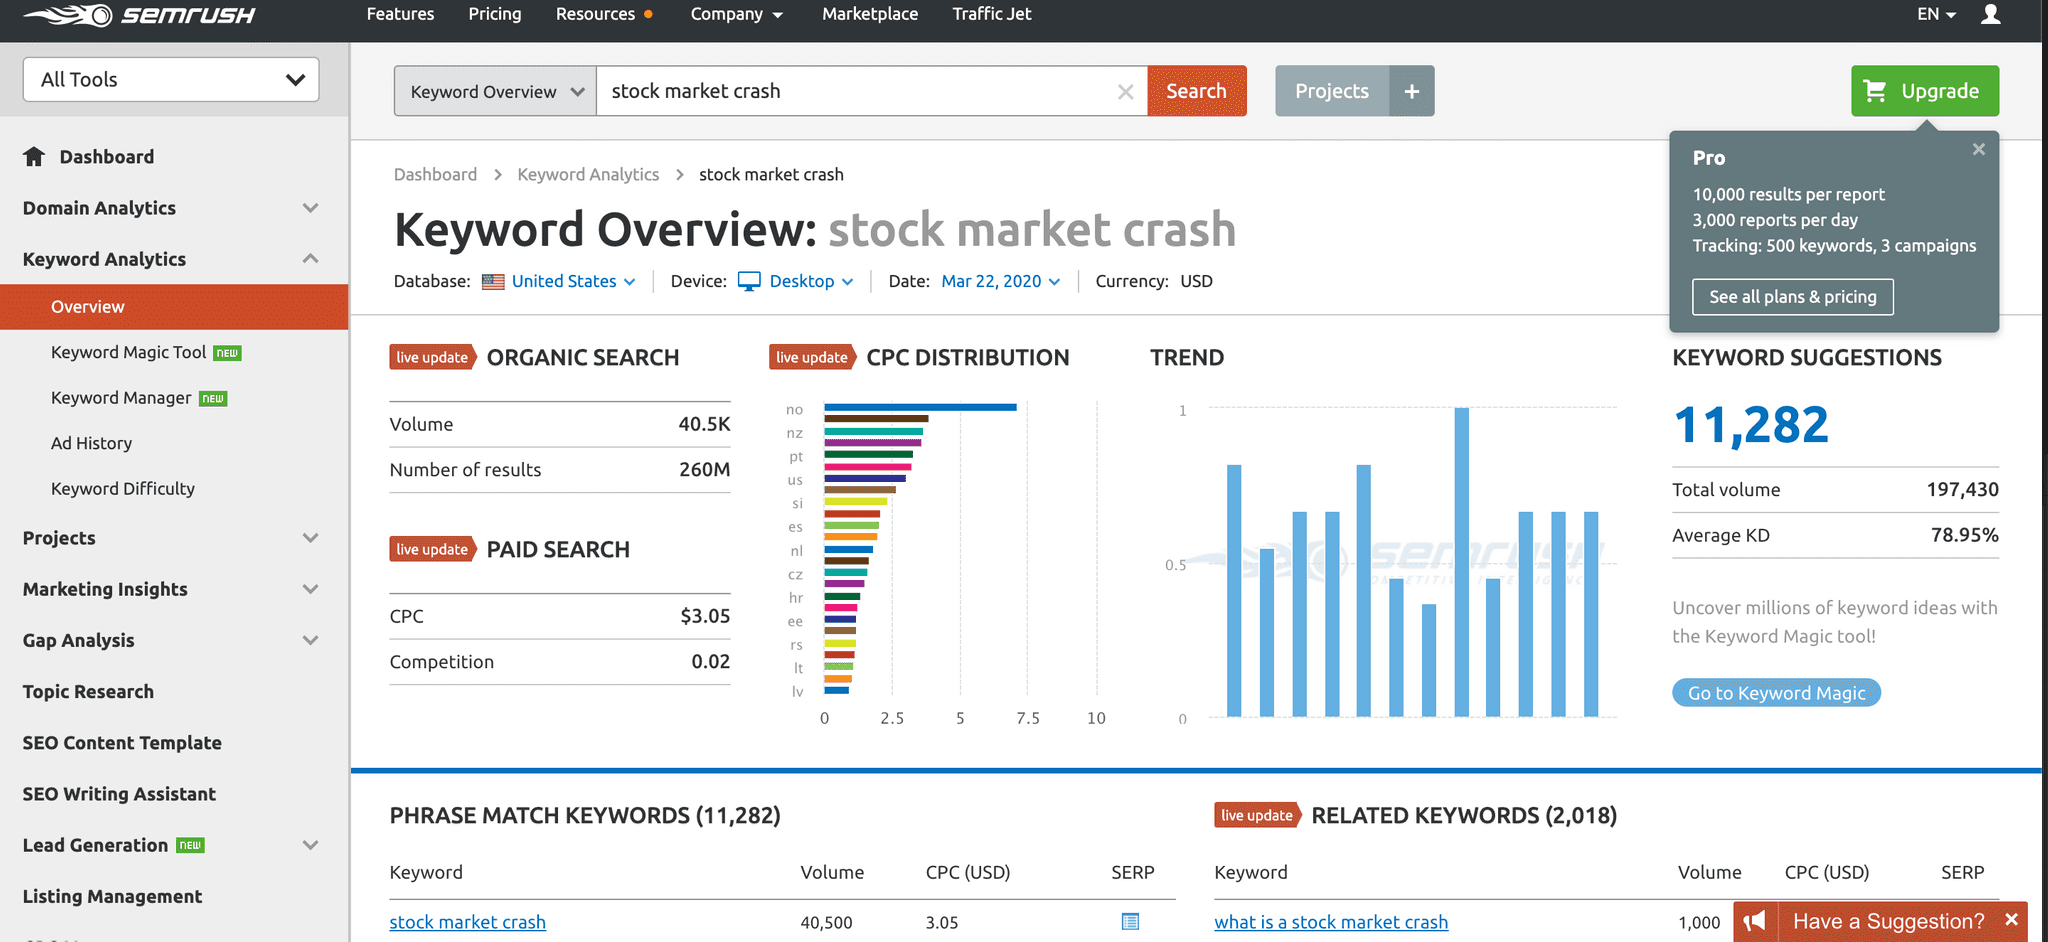Close the Pro plan tooltip

tap(1978, 149)
